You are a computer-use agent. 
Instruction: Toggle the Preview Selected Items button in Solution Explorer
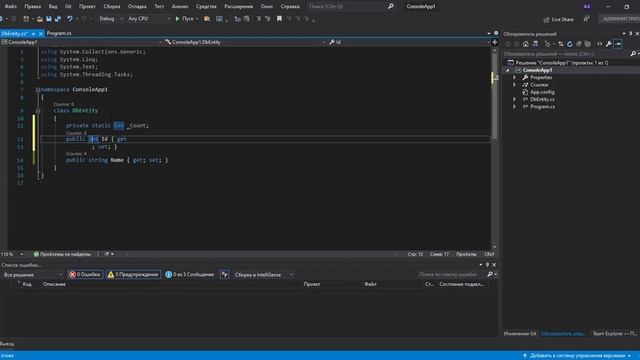[x=618, y=44]
